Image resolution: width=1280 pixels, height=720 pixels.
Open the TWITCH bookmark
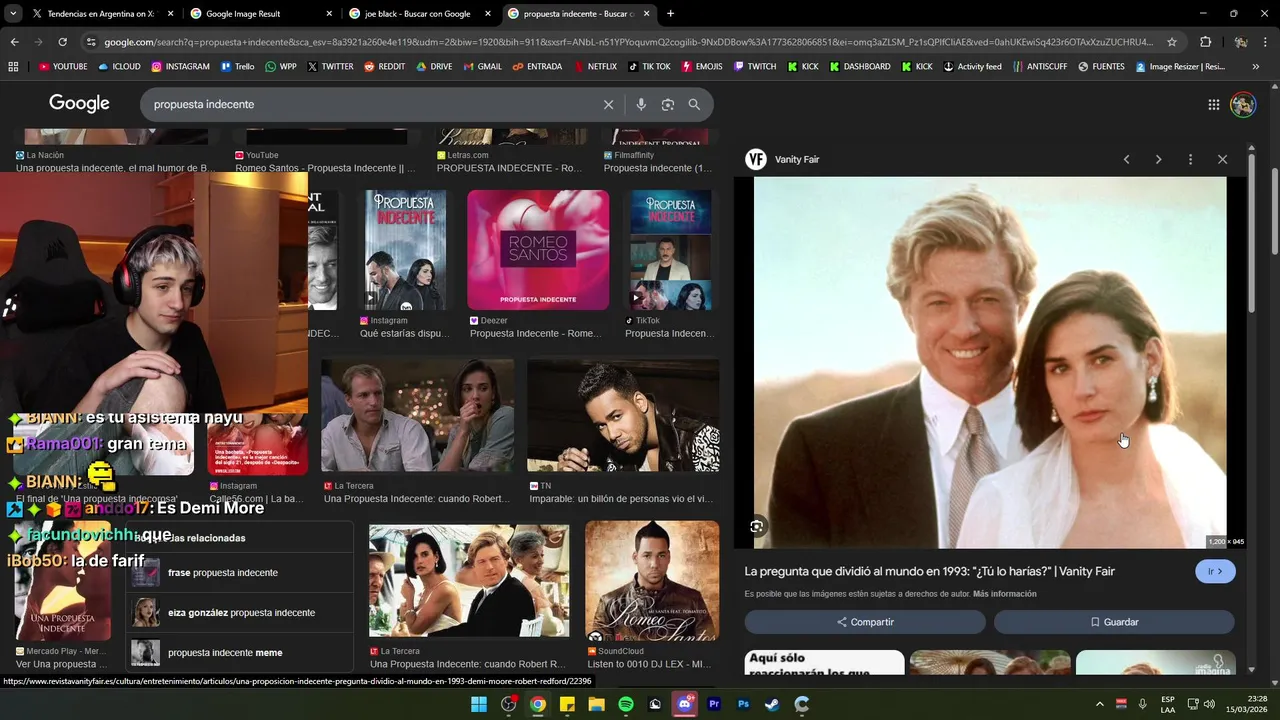point(754,67)
